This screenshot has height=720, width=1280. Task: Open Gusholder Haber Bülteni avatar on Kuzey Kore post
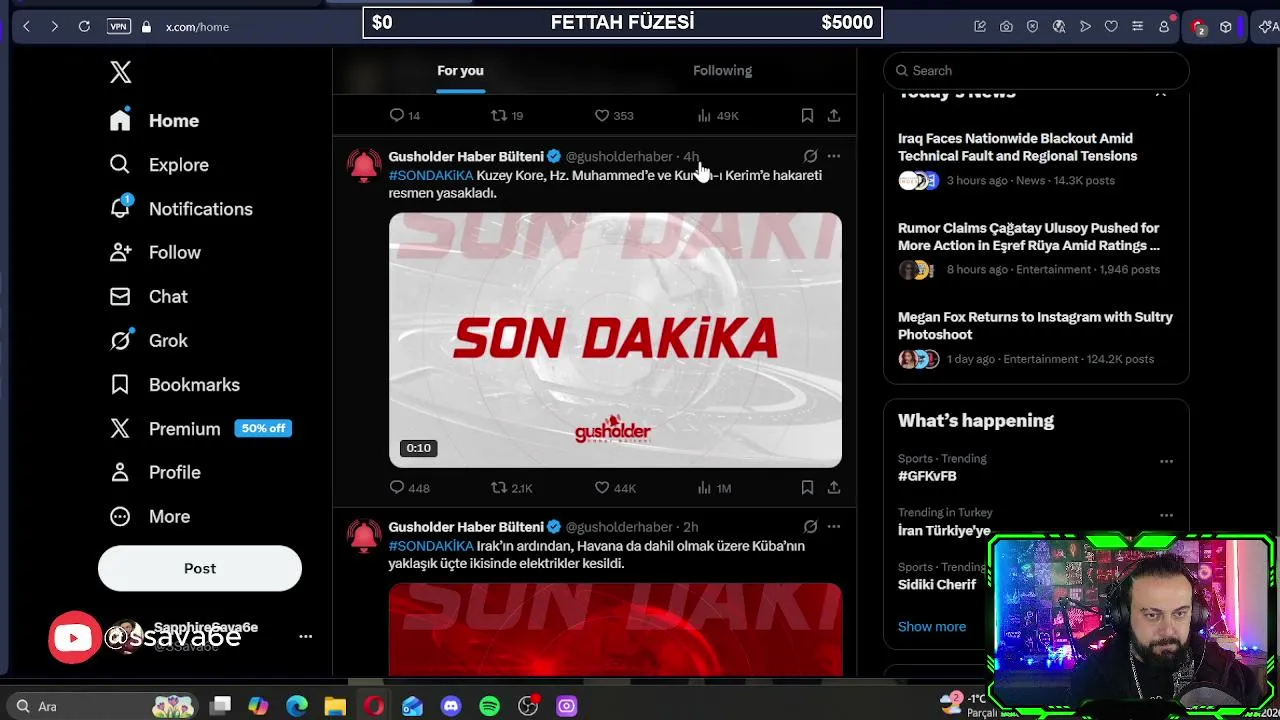[364, 166]
